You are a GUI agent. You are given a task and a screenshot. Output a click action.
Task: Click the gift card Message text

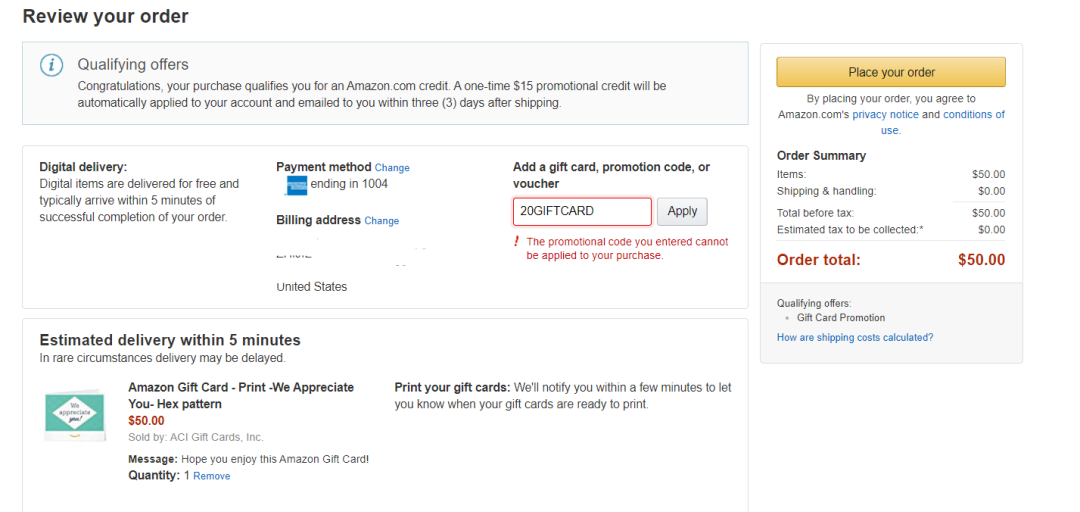(249, 459)
